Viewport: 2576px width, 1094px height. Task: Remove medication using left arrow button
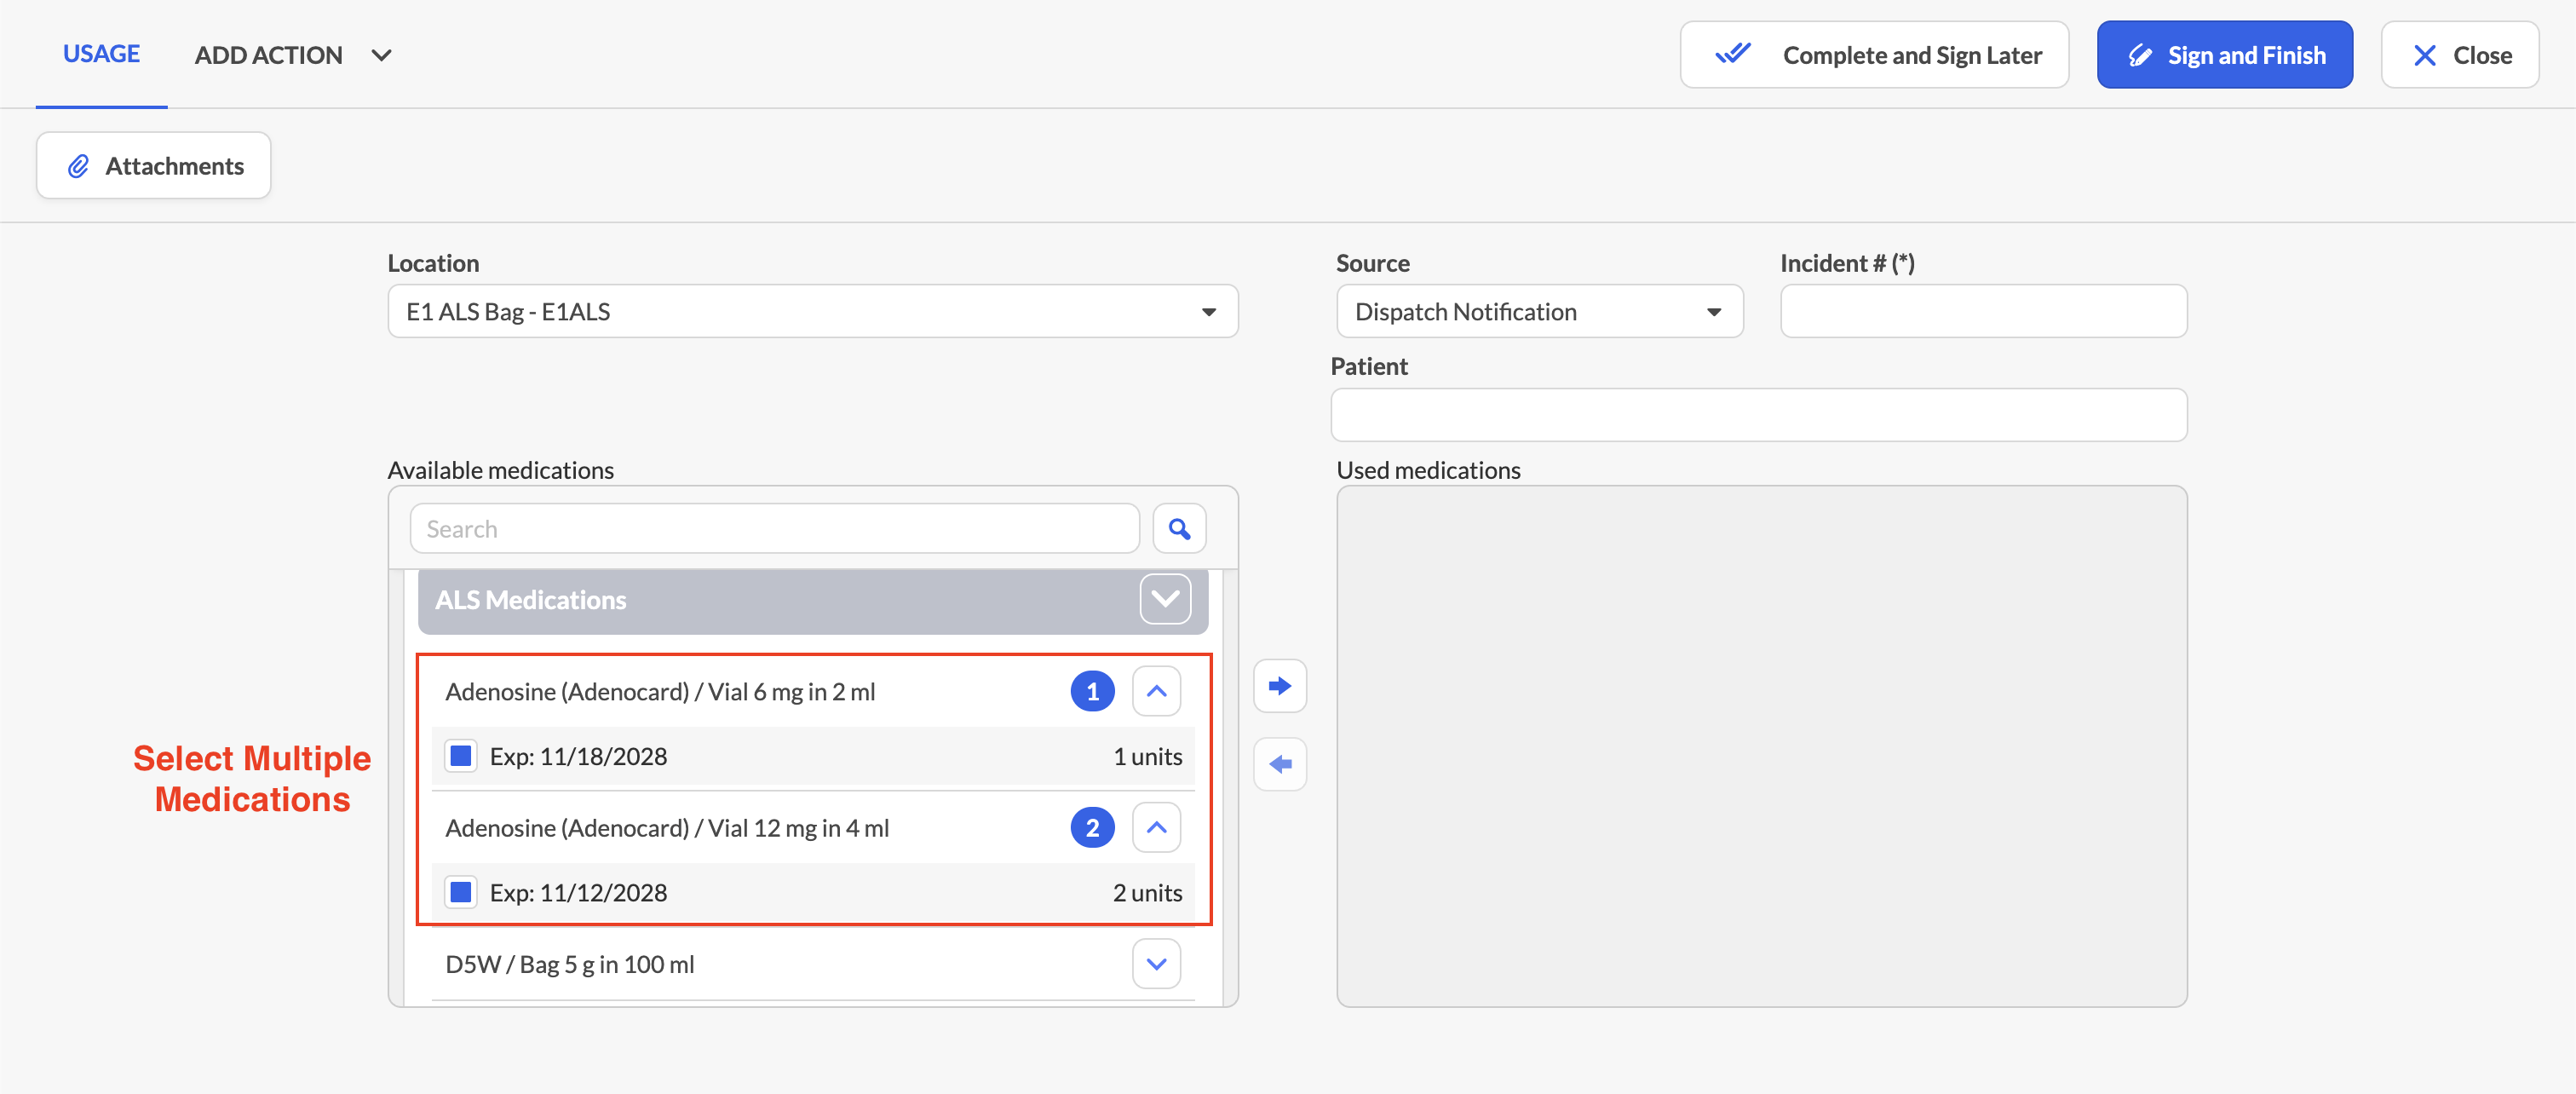click(1279, 765)
